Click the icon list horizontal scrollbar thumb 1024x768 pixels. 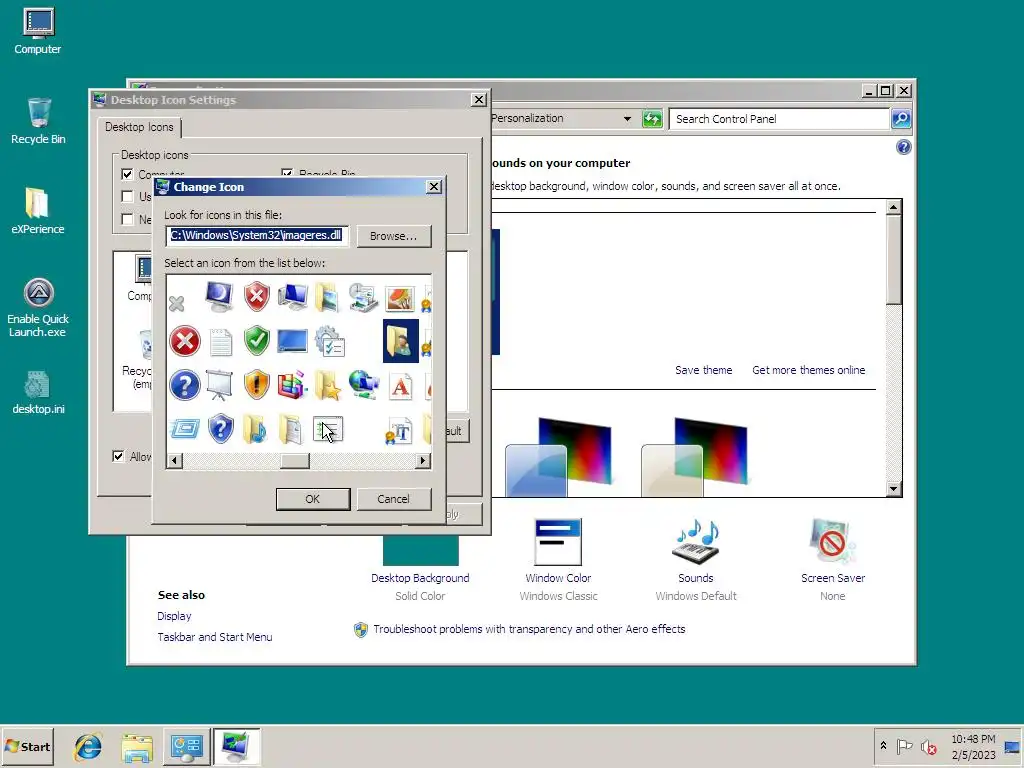point(295,461)
